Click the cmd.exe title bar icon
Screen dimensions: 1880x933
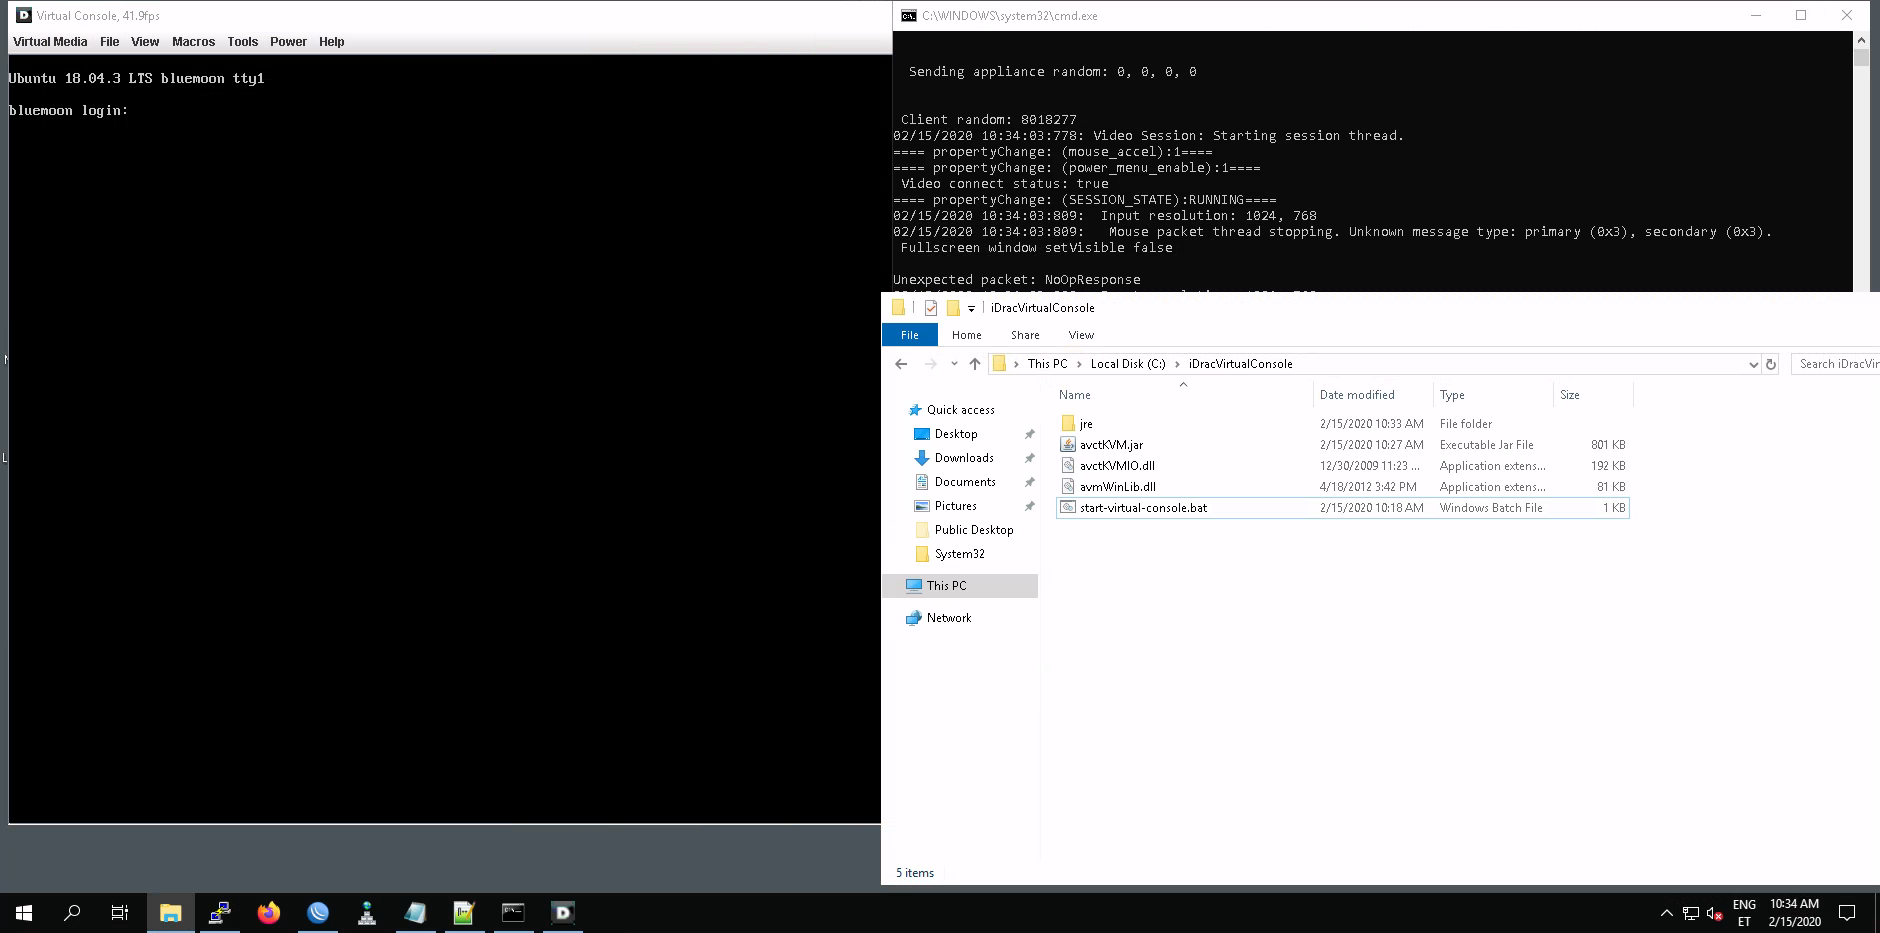click(908, 15)
